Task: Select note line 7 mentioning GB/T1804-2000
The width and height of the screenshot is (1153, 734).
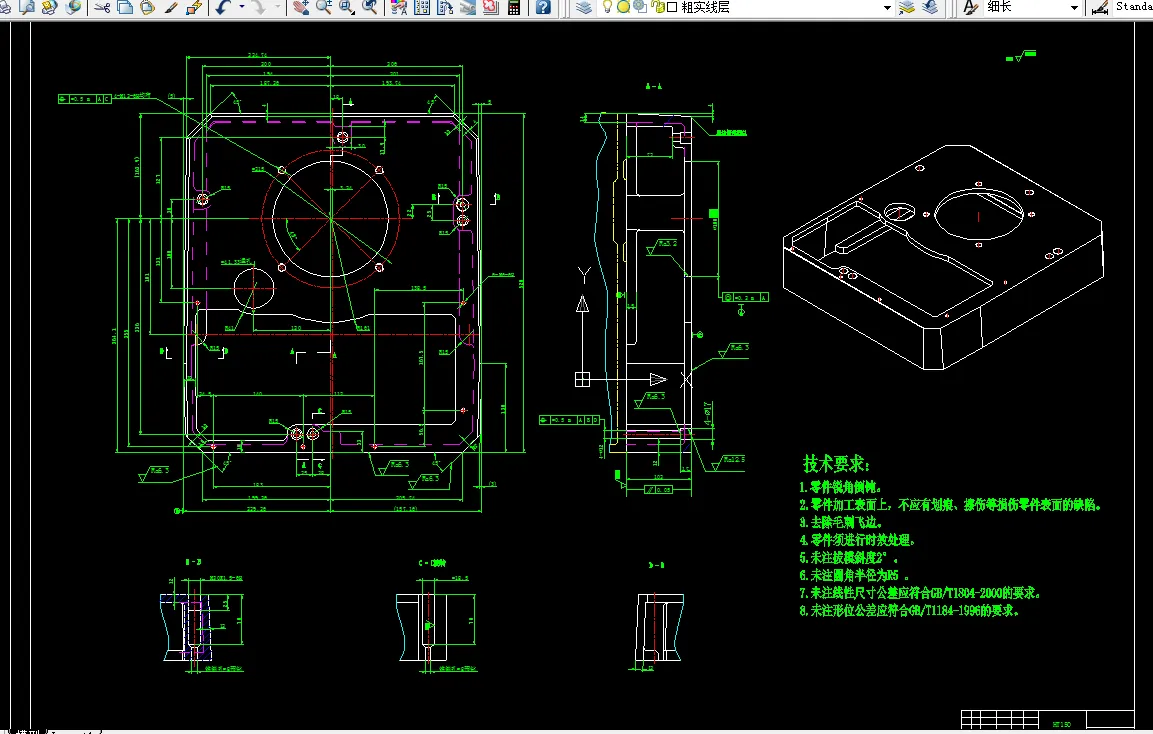Action: pos(921,593)
